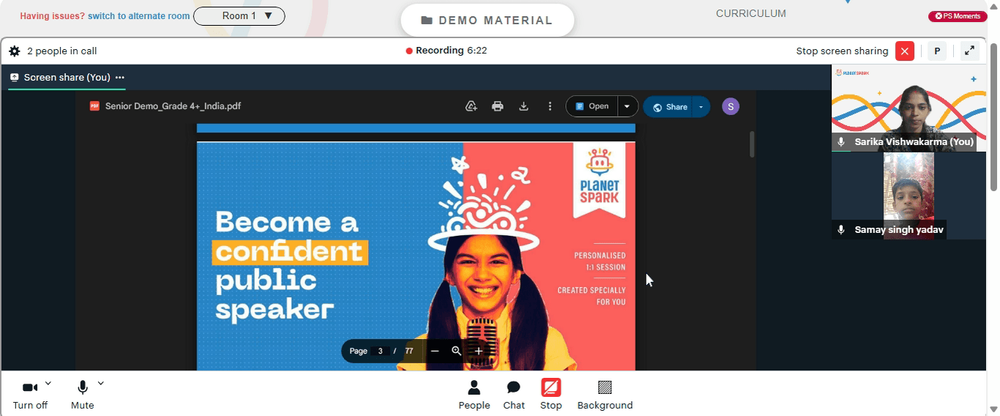The width and height of the screenshot is (1000, 416).
Task: Enter fullscreen mode for the call
Action: click(969, 51)
